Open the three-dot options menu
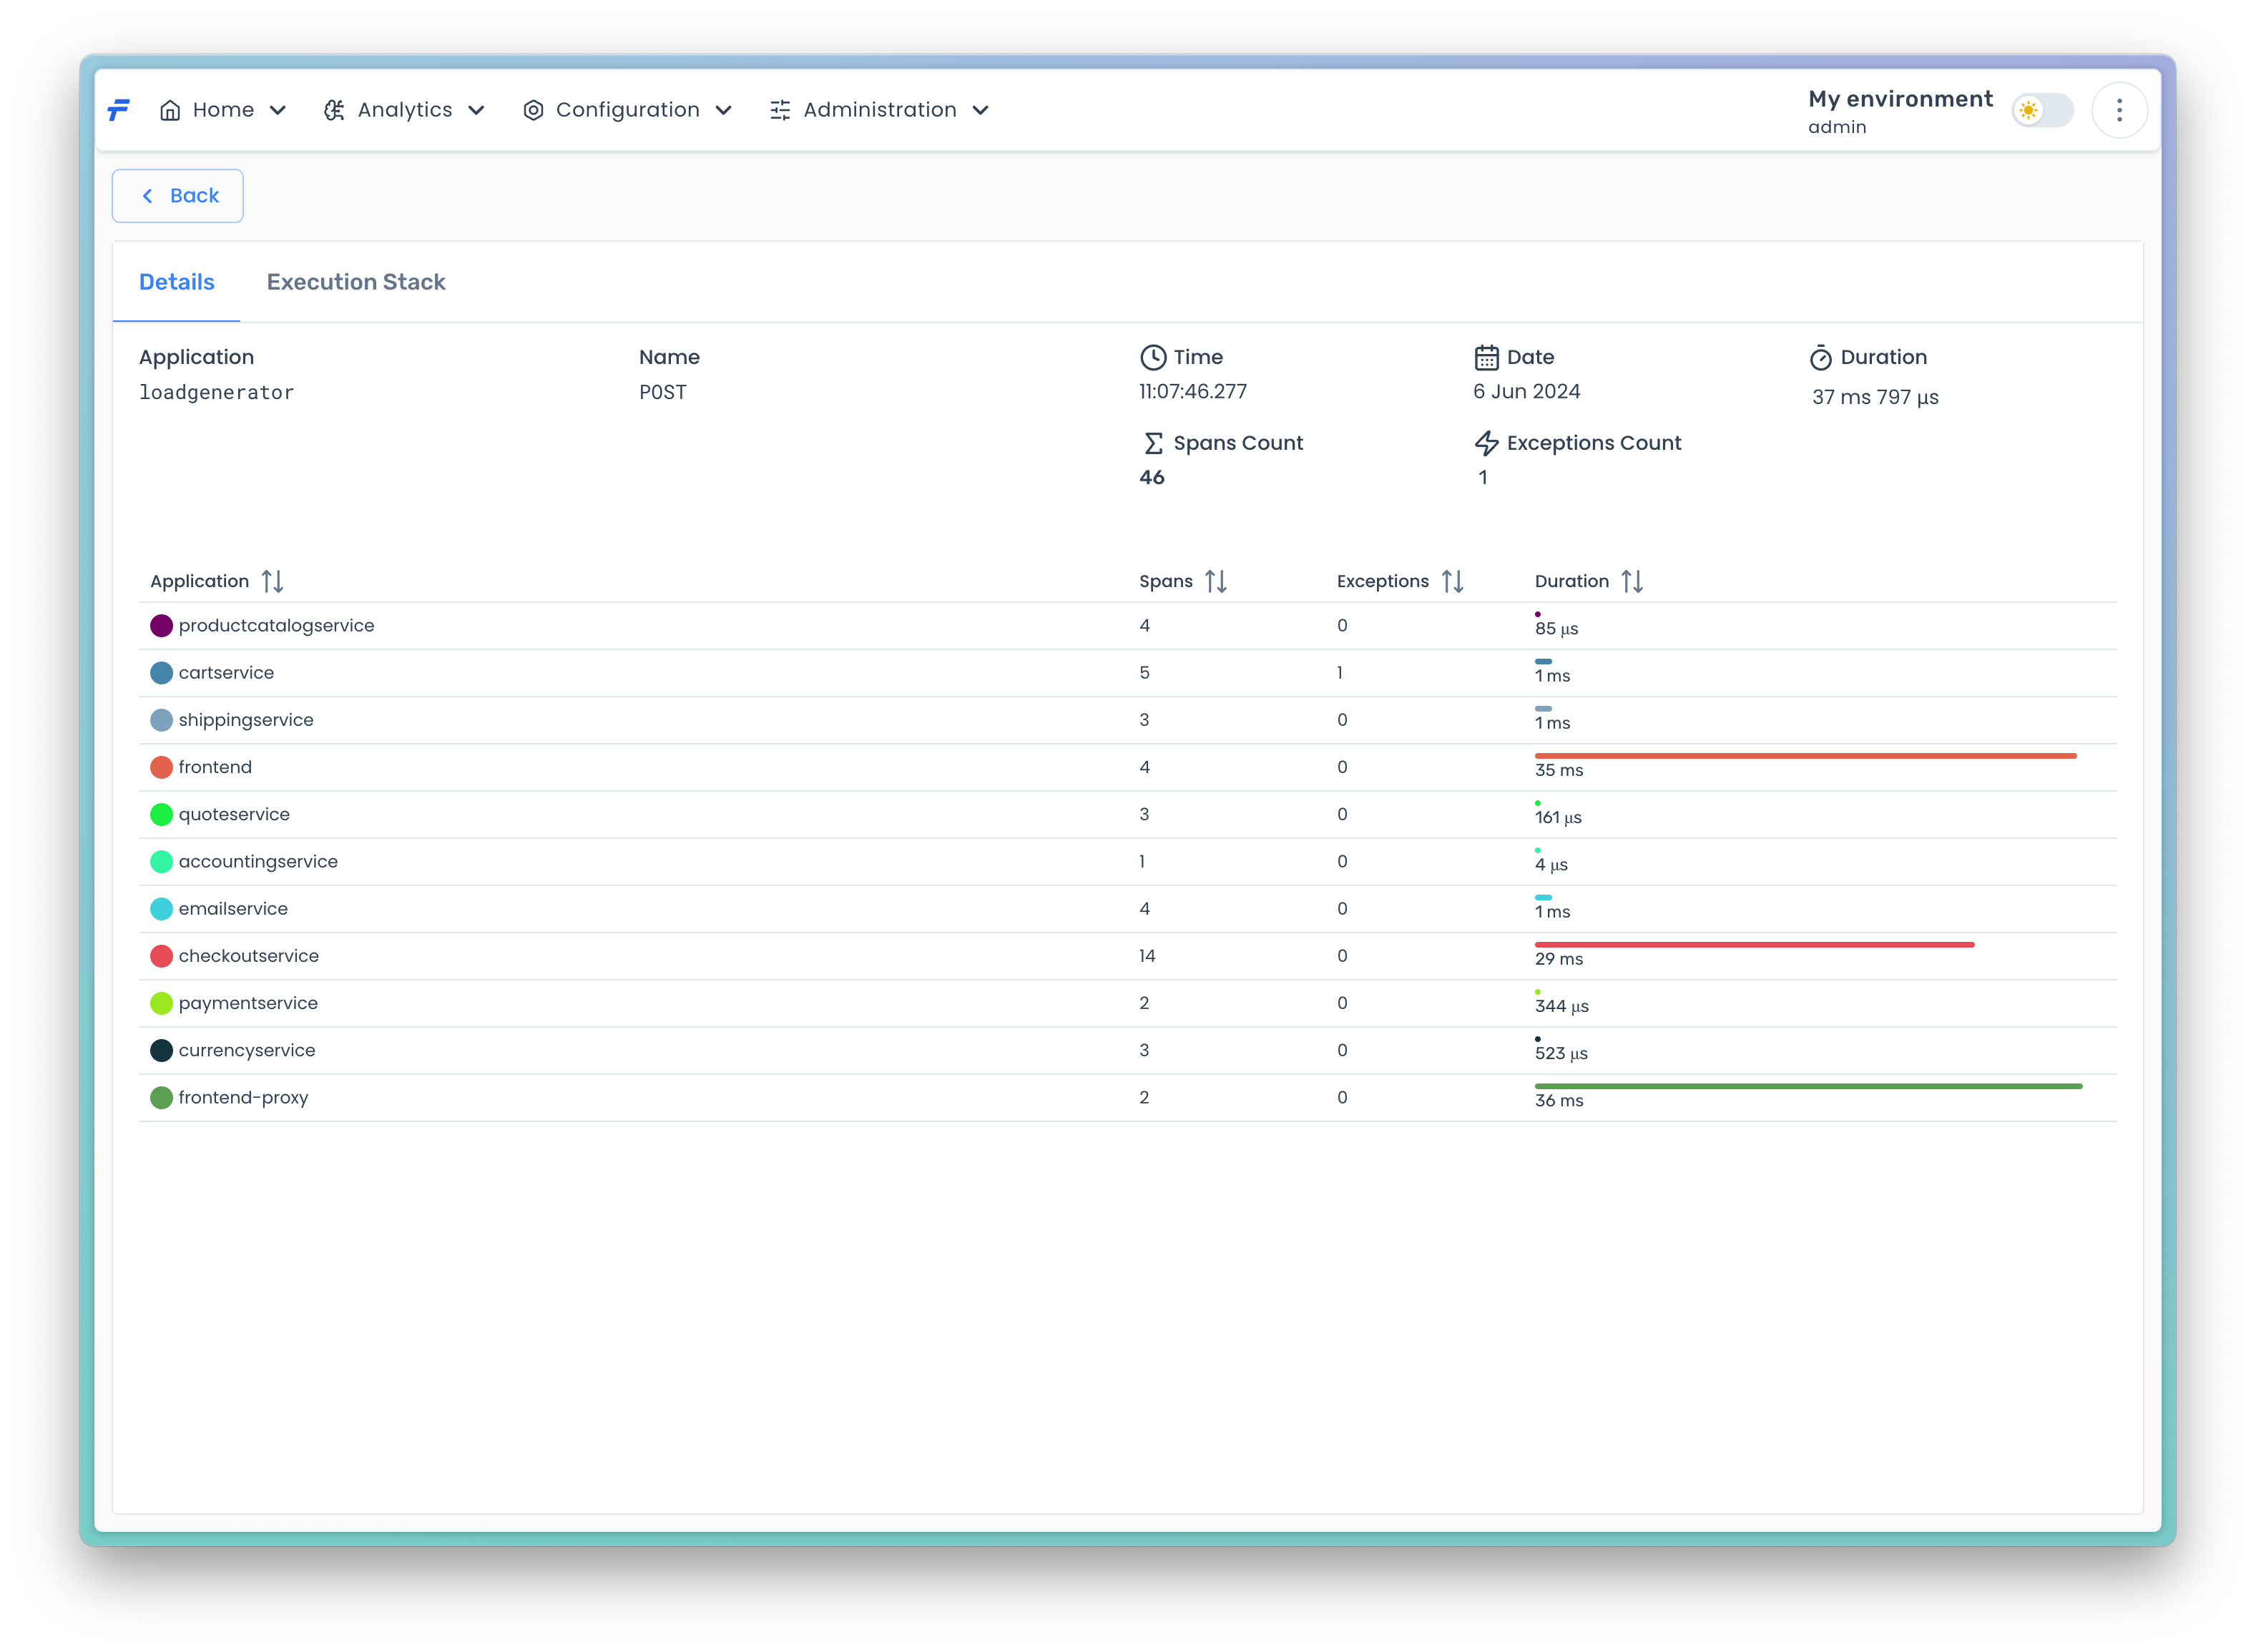The width and height of the screenshot is (2256, 1652). [2119, 110]
